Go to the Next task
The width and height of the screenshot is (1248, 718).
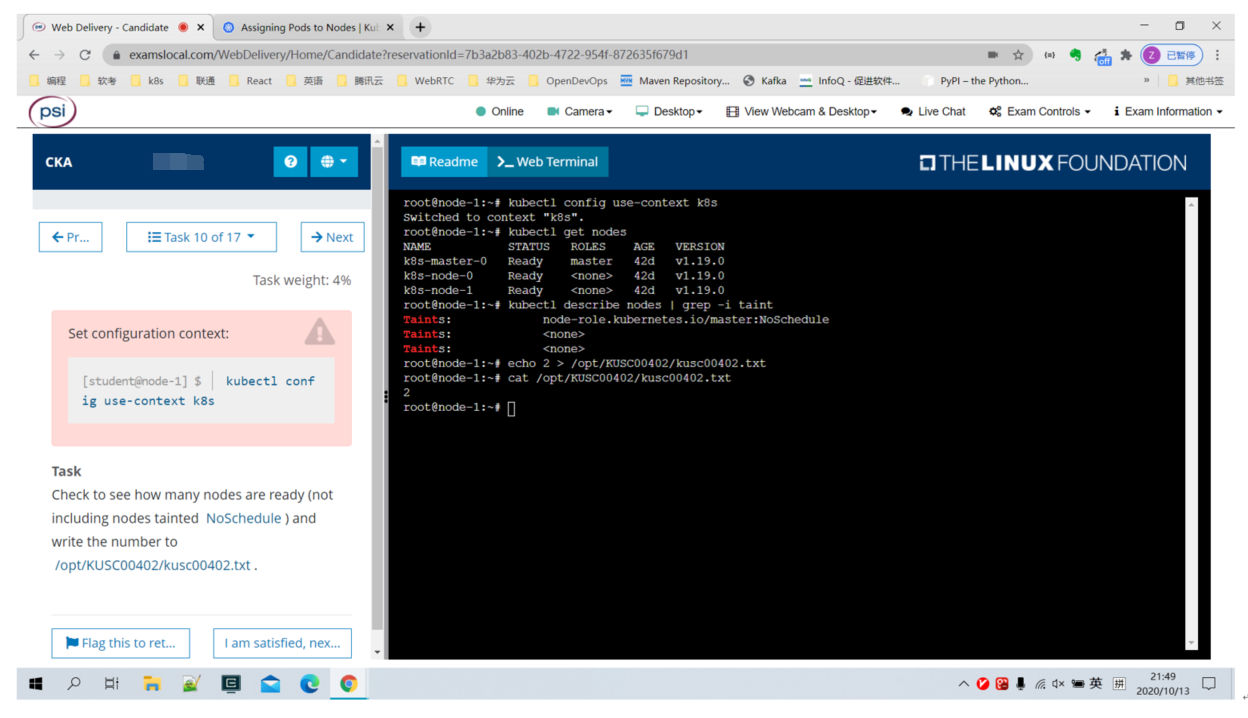[x=332, y=237]
